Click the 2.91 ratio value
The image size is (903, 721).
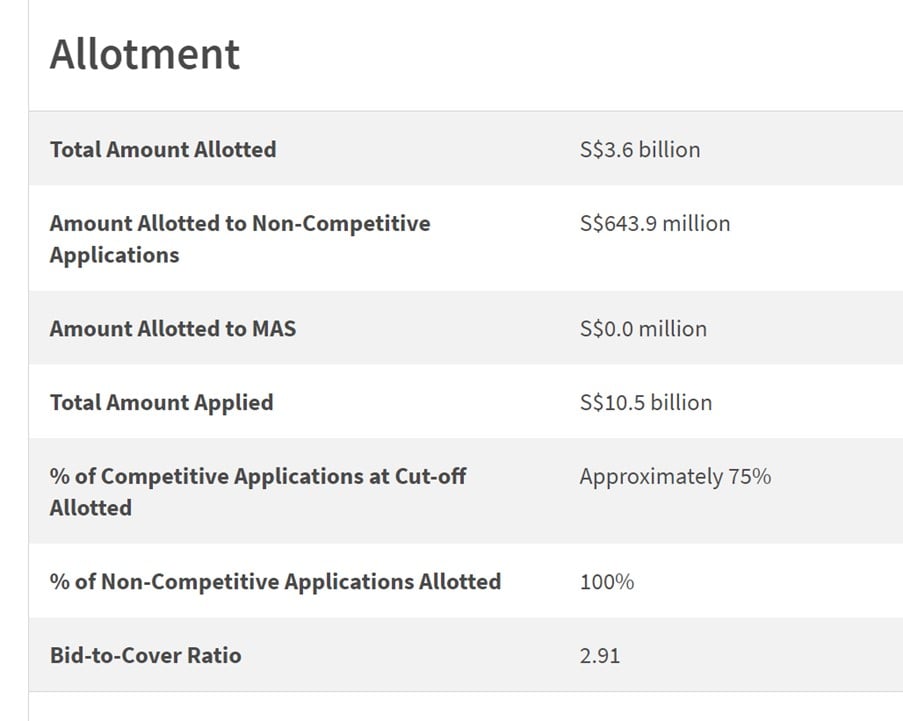(600, 655)
